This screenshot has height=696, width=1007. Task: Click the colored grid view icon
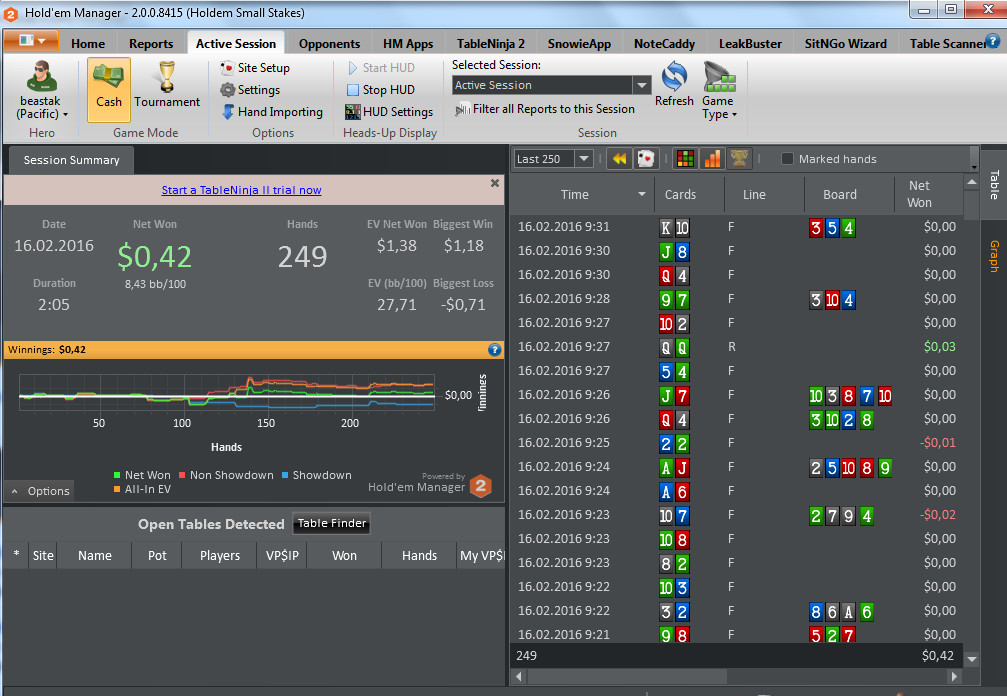[x=685, y=159]
